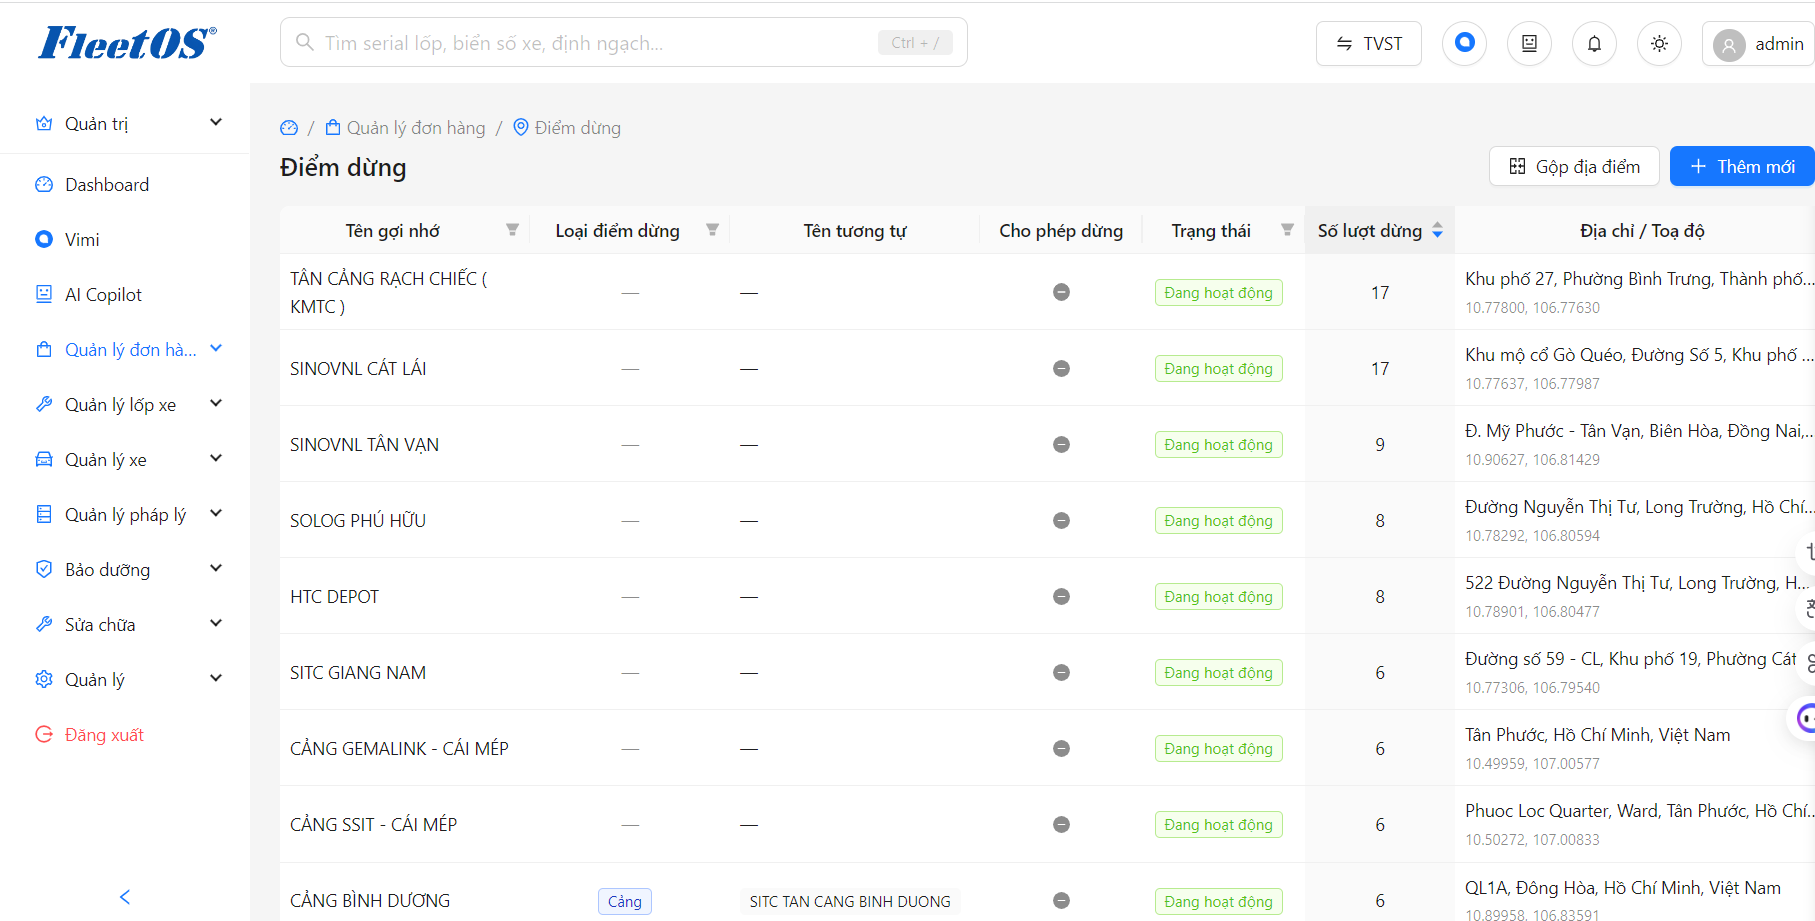The width and height of the screenshot is (1815, 921).
Task: Focus the tire serial search field
Action: click(623, 42)
